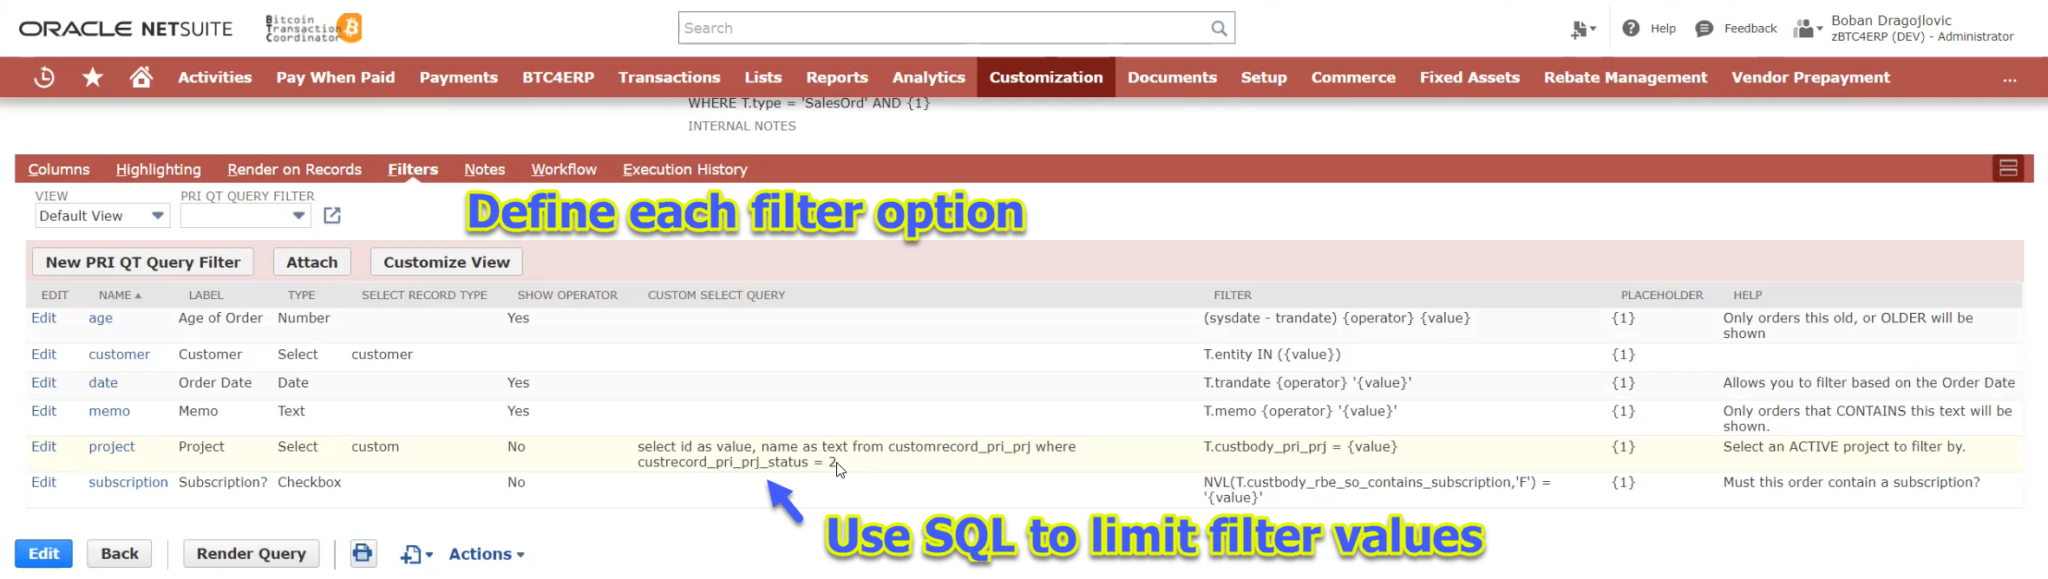Click the user name Boban Dragojlovic
The image size is (2048, 579).
(x=1891, y=20)
